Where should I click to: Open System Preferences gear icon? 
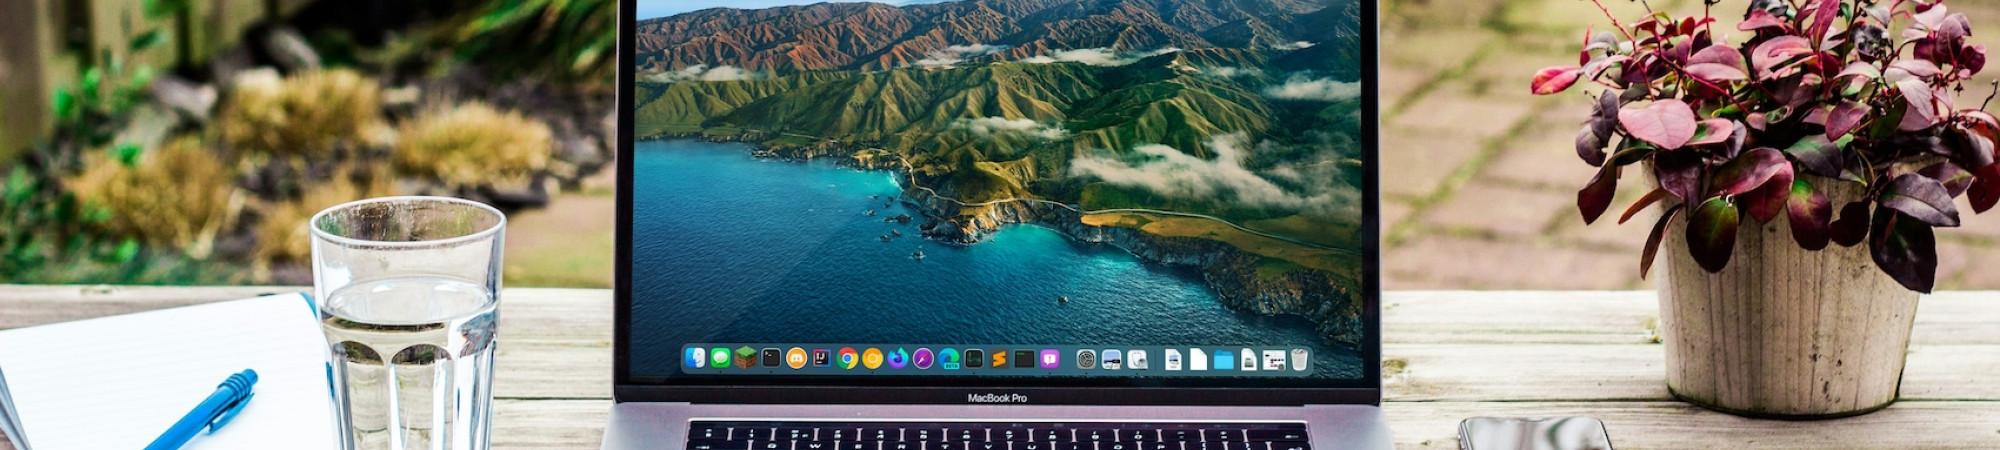click(1085, 358)
